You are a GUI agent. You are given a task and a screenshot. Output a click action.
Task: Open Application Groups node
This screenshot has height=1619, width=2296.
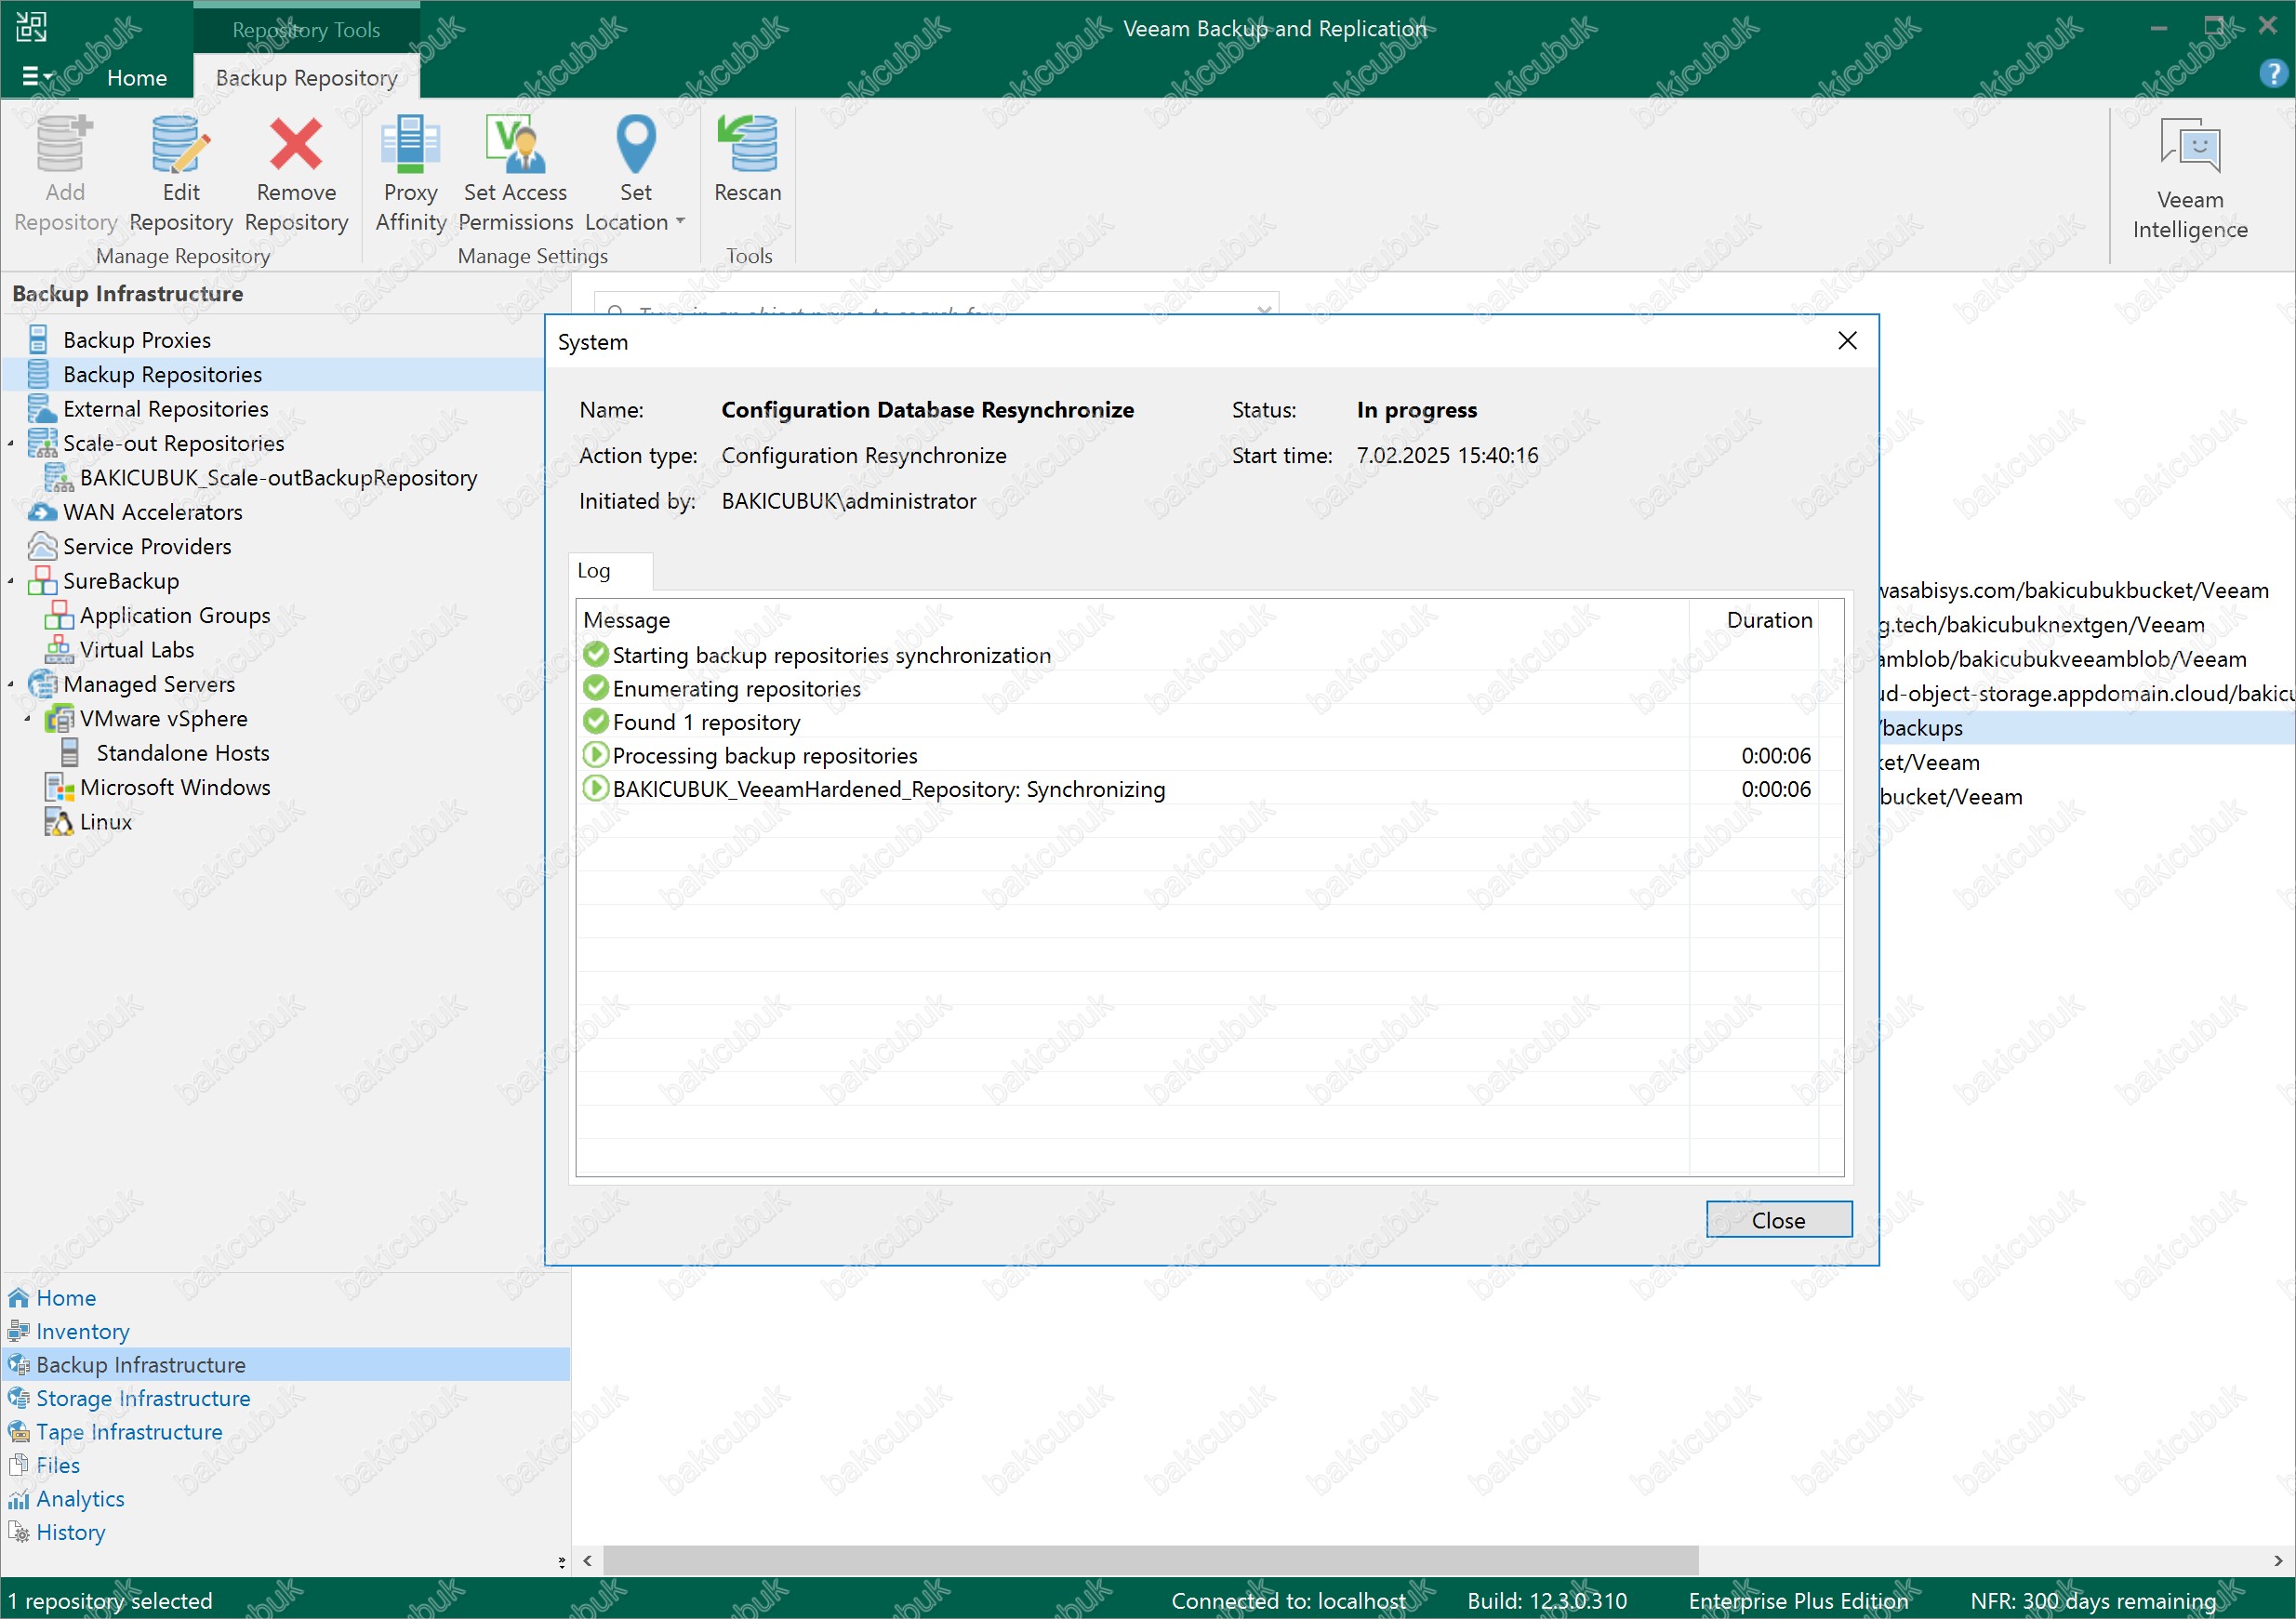click(x=175, y=615)
